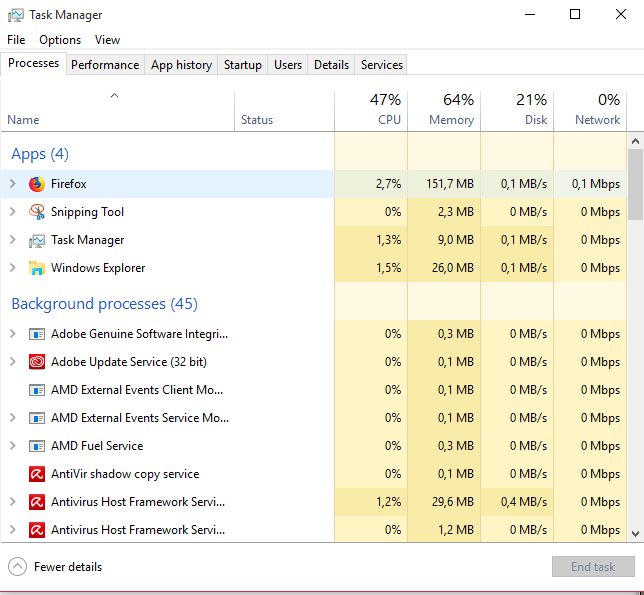Click the Firefox app icon
The height and width of the screenshot is (595, 644).
(37, 184)
